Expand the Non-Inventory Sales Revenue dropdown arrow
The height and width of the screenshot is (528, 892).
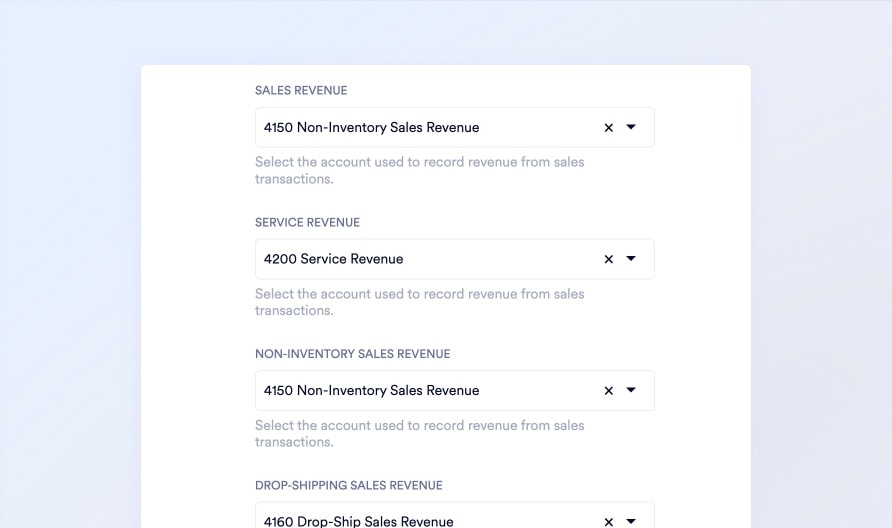(631, 390)
